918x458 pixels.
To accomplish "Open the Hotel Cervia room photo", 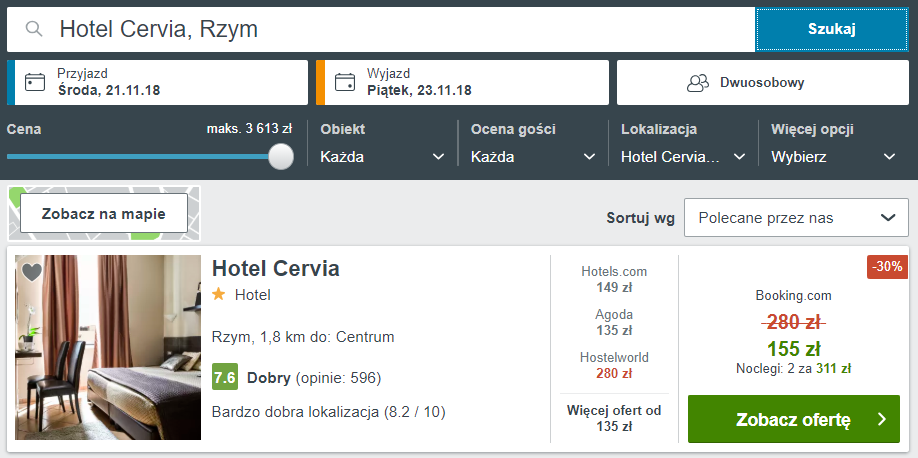I will coord(108,347).
